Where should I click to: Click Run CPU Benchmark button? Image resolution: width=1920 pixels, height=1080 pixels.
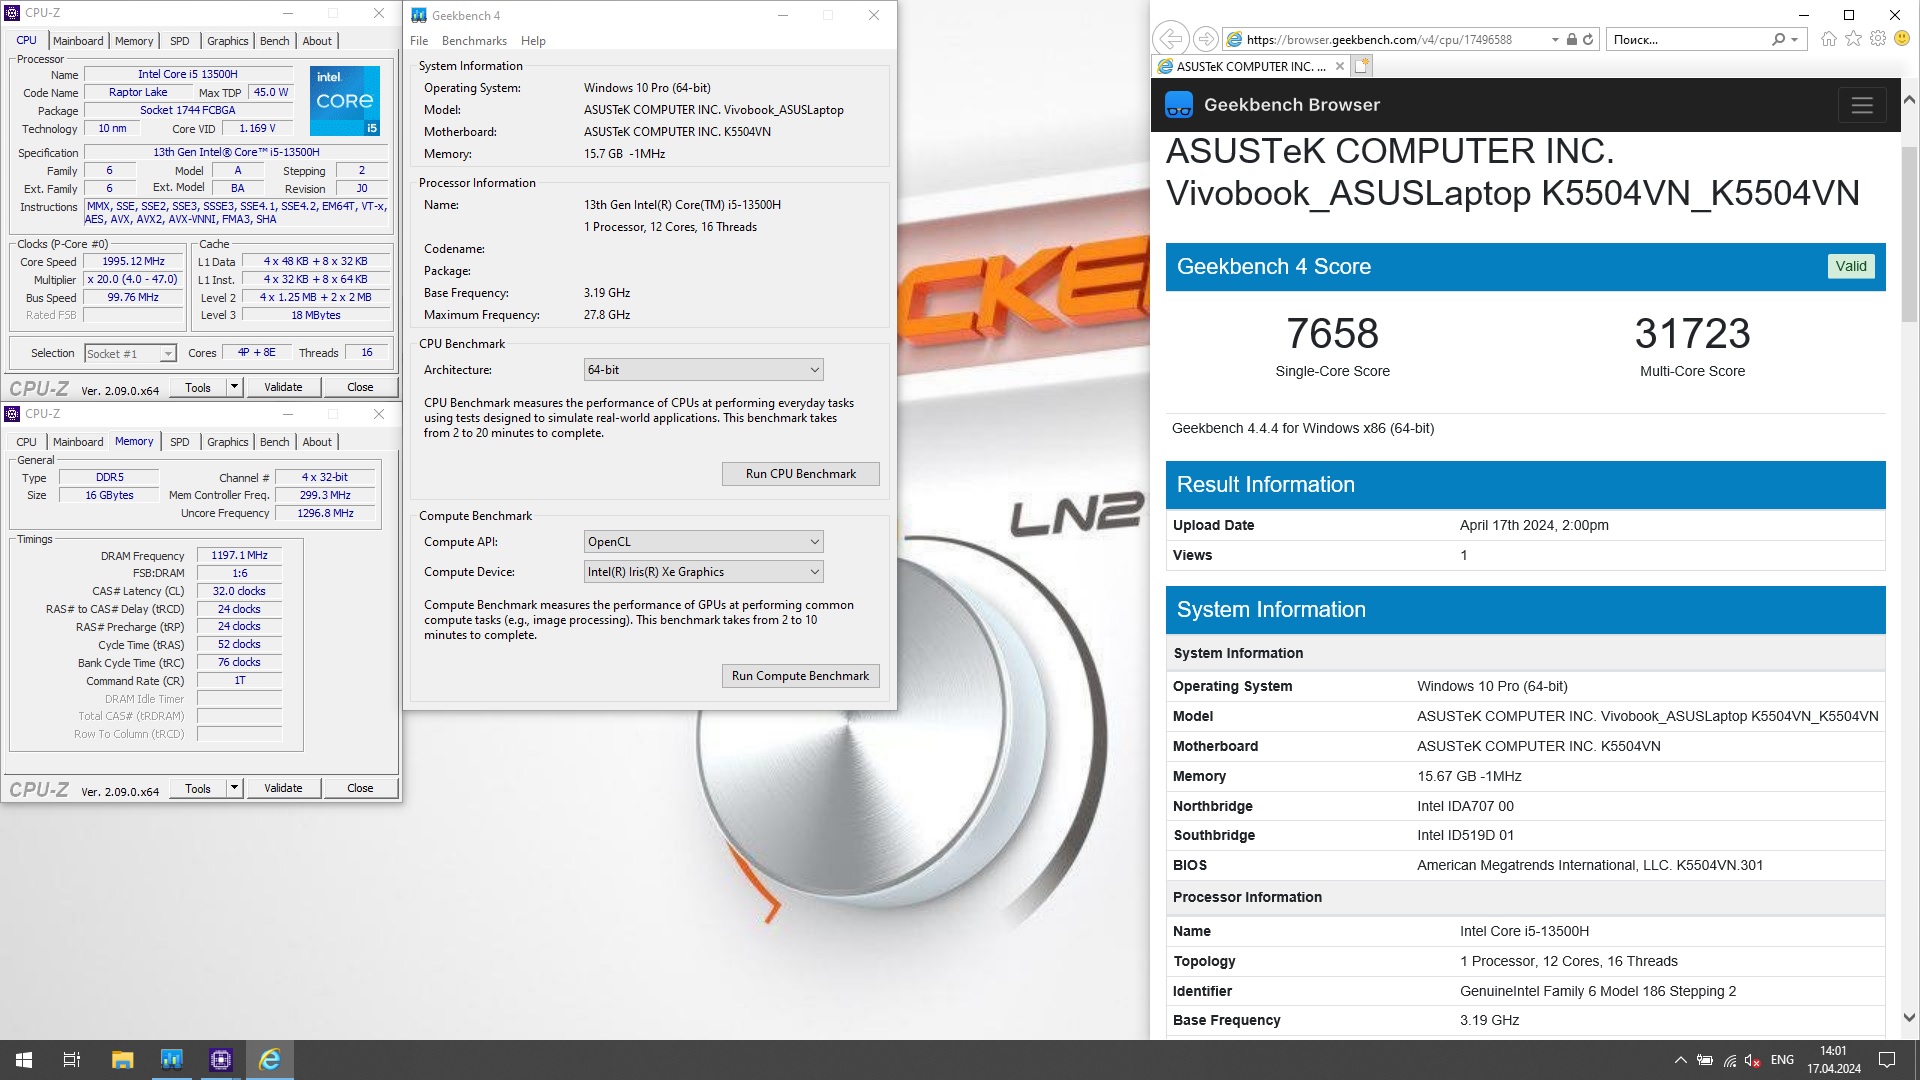(800, 474)
